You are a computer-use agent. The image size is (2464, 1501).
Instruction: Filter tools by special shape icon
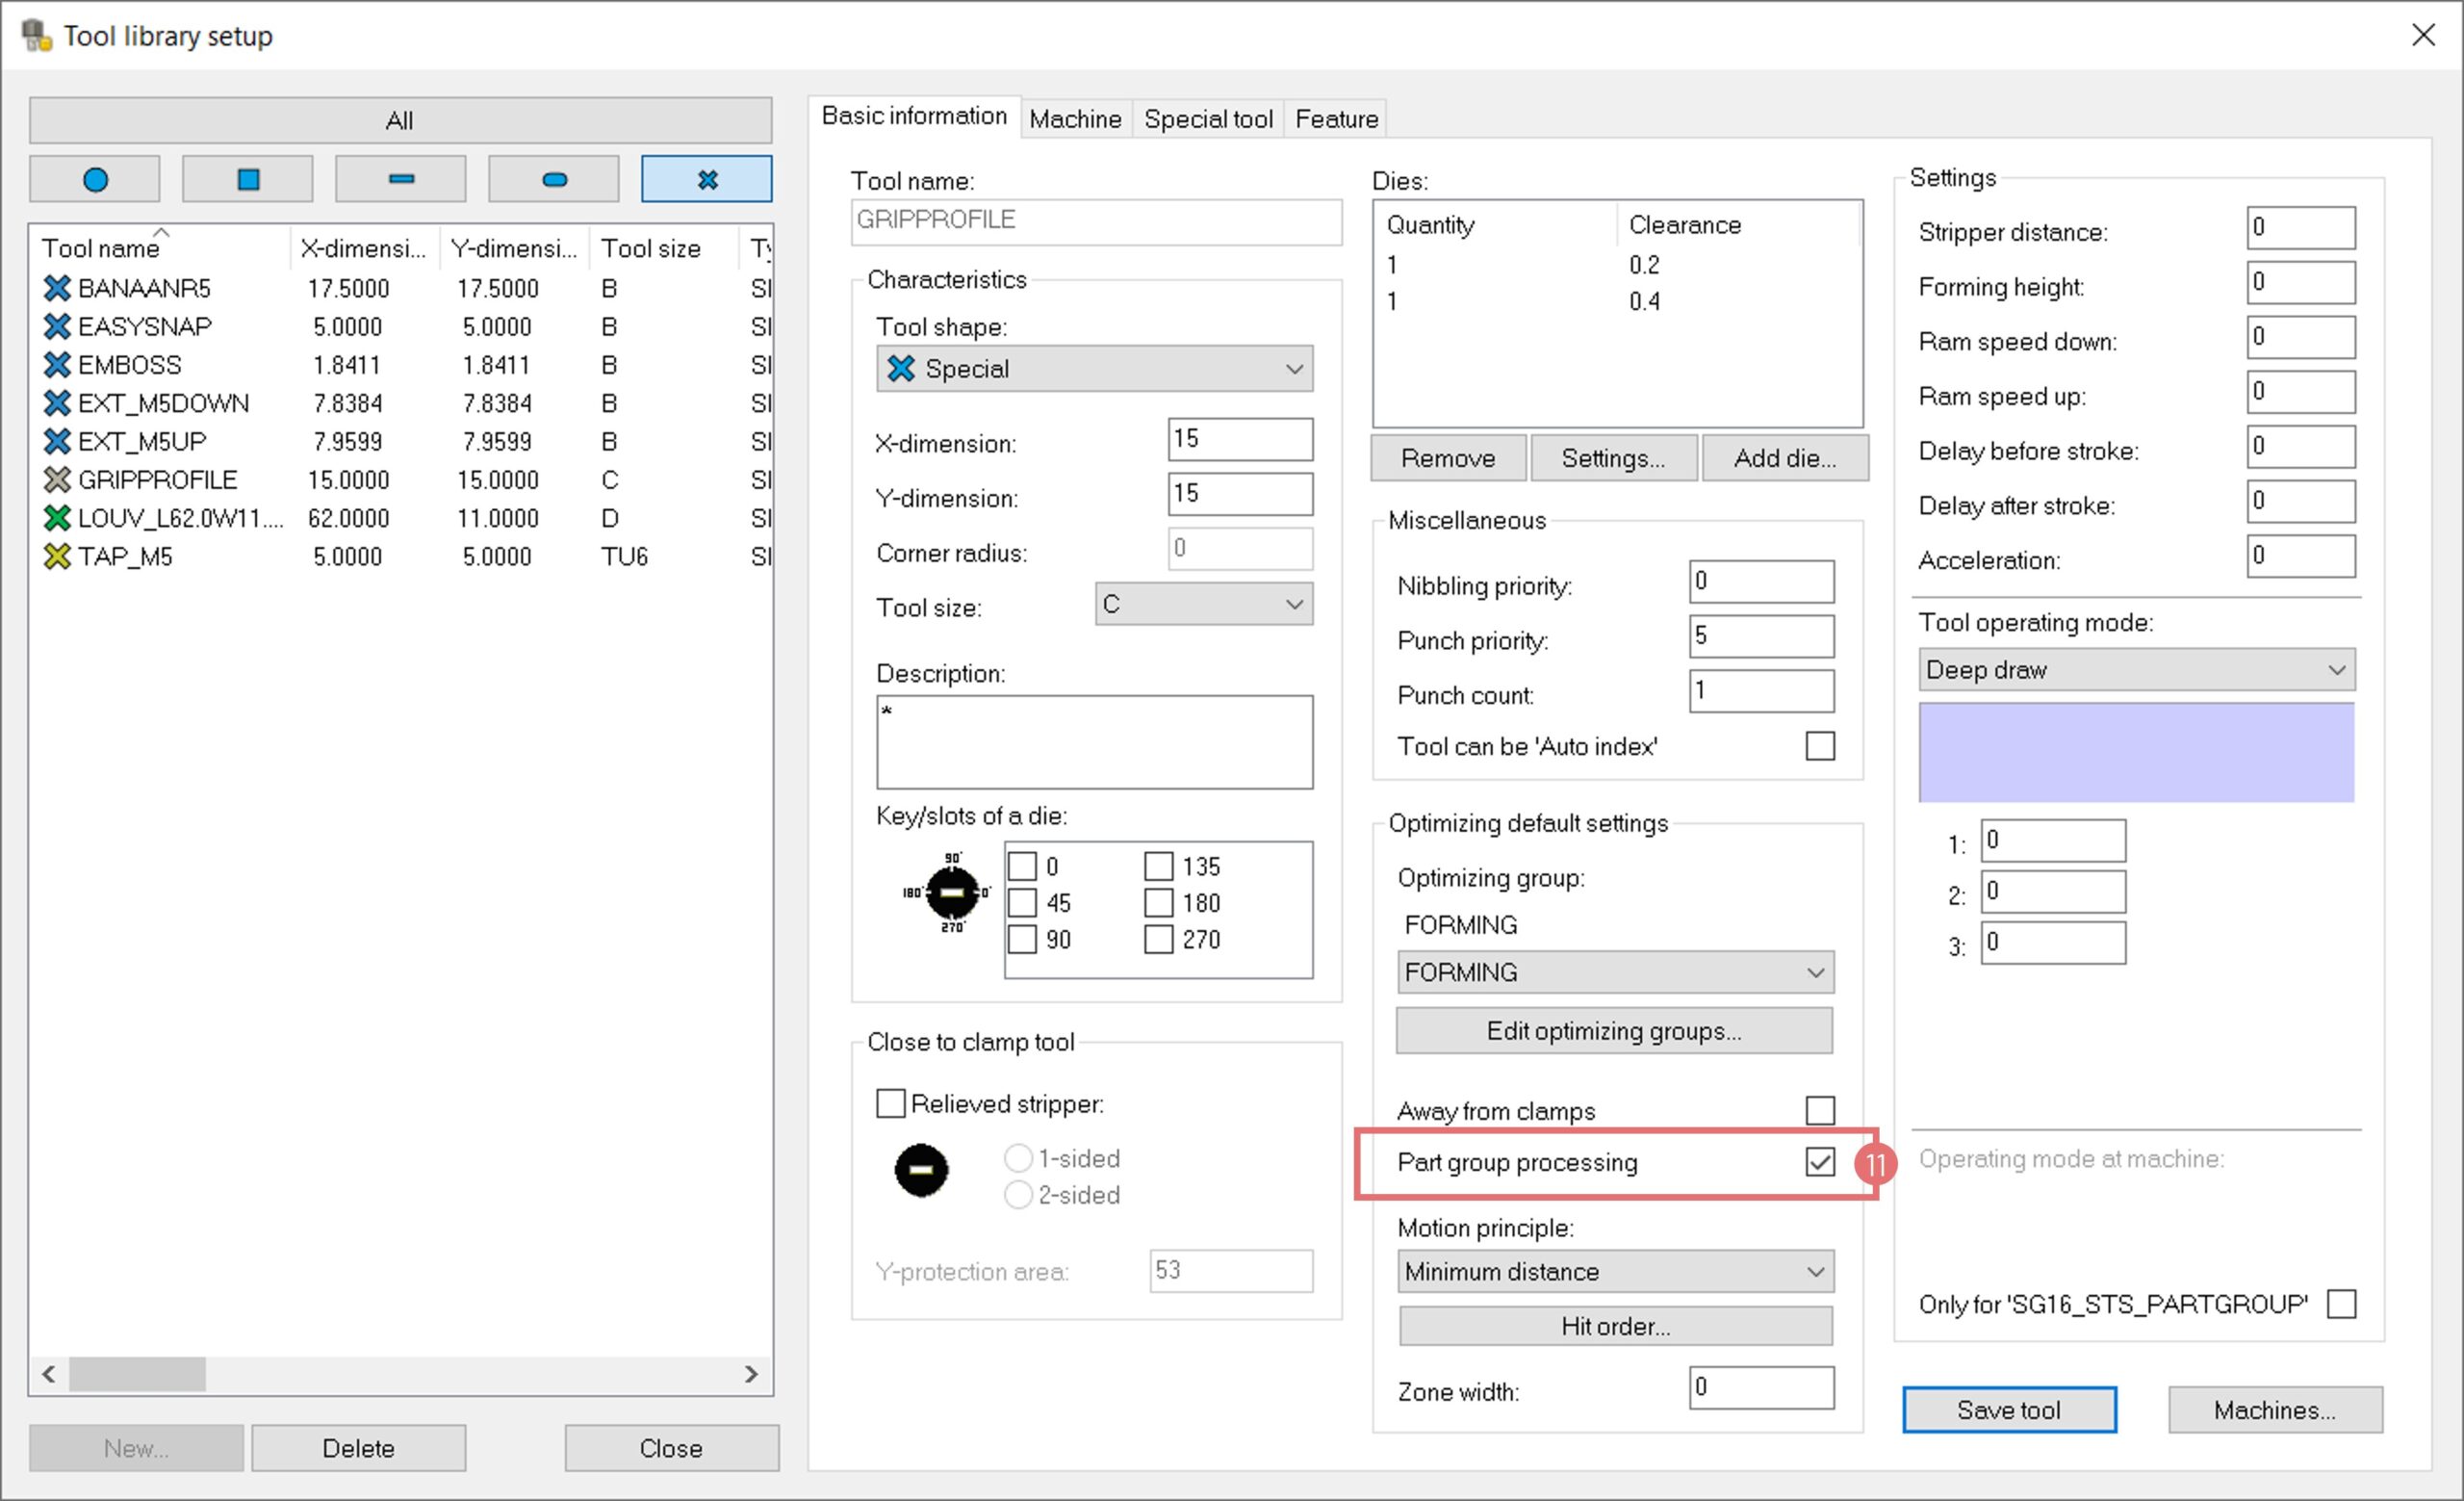[x=707, y=180]
